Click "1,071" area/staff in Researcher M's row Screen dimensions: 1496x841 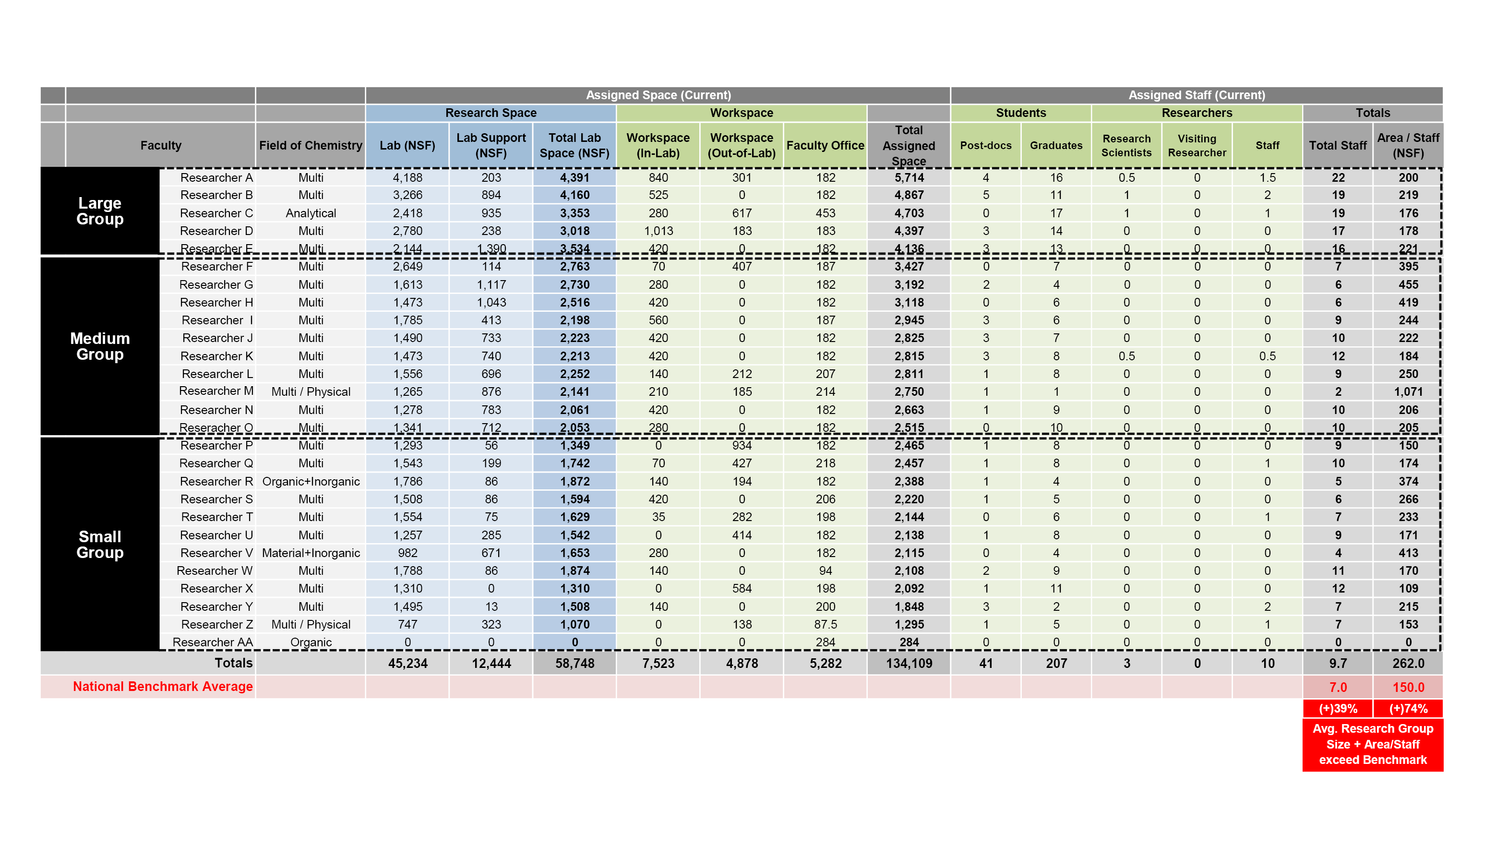[x=1408, y=392]
